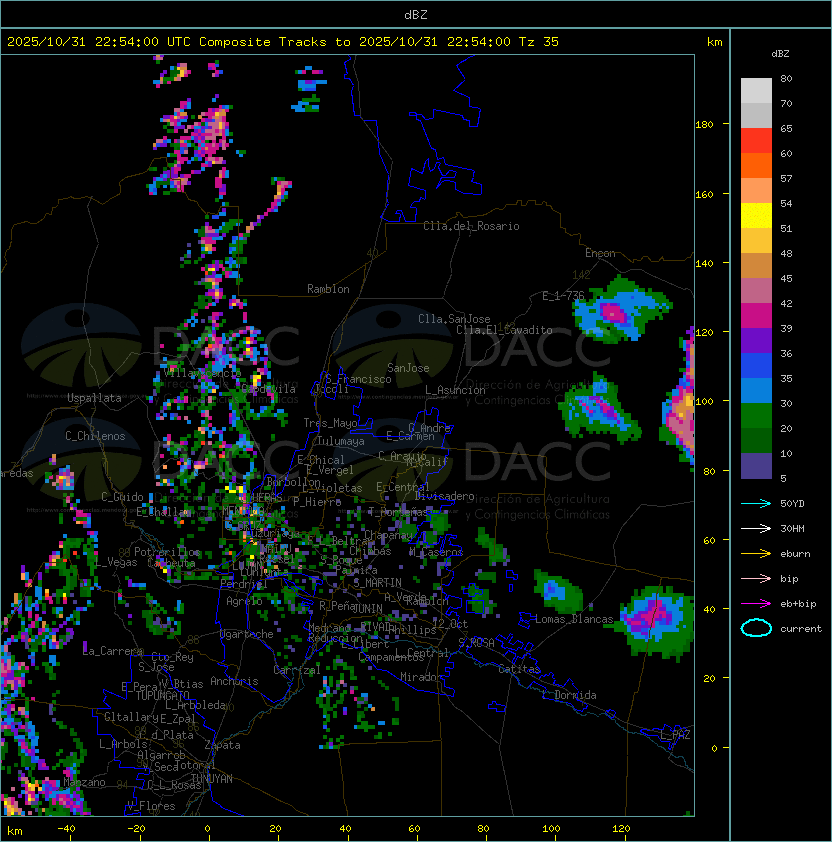Click the L_PAZ place label

tap(675, 735)
